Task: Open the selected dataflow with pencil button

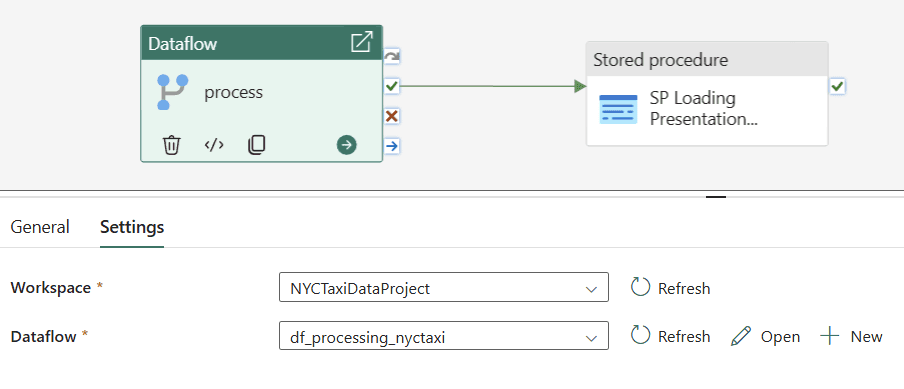Action: coord(765,336)
